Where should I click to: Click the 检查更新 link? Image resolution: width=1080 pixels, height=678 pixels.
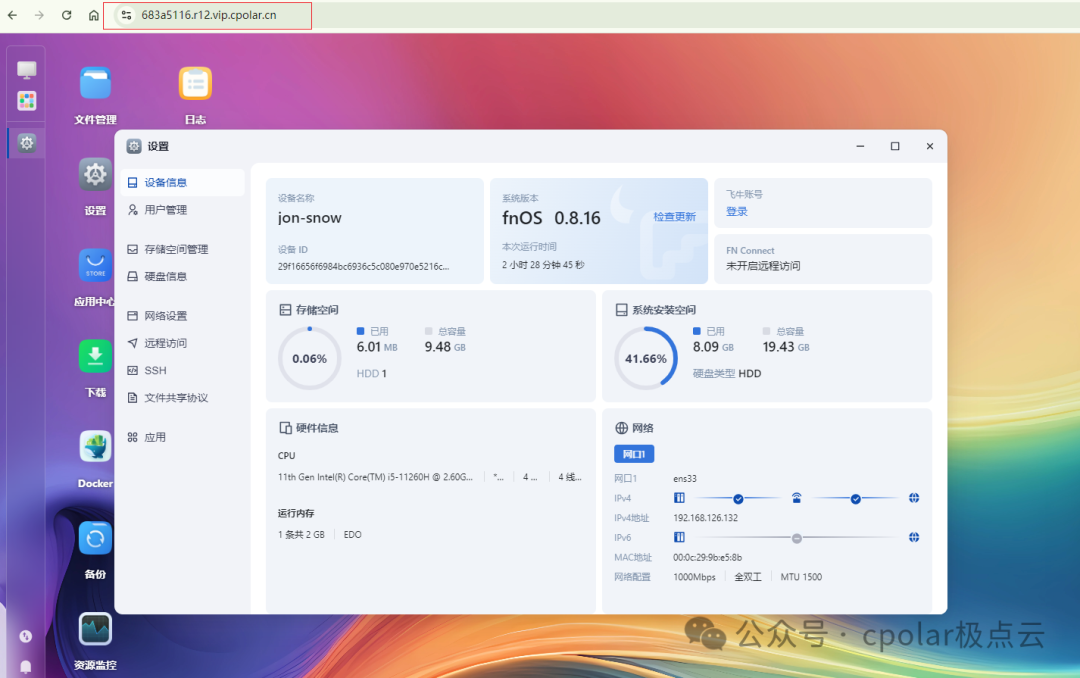coord(674,217)
